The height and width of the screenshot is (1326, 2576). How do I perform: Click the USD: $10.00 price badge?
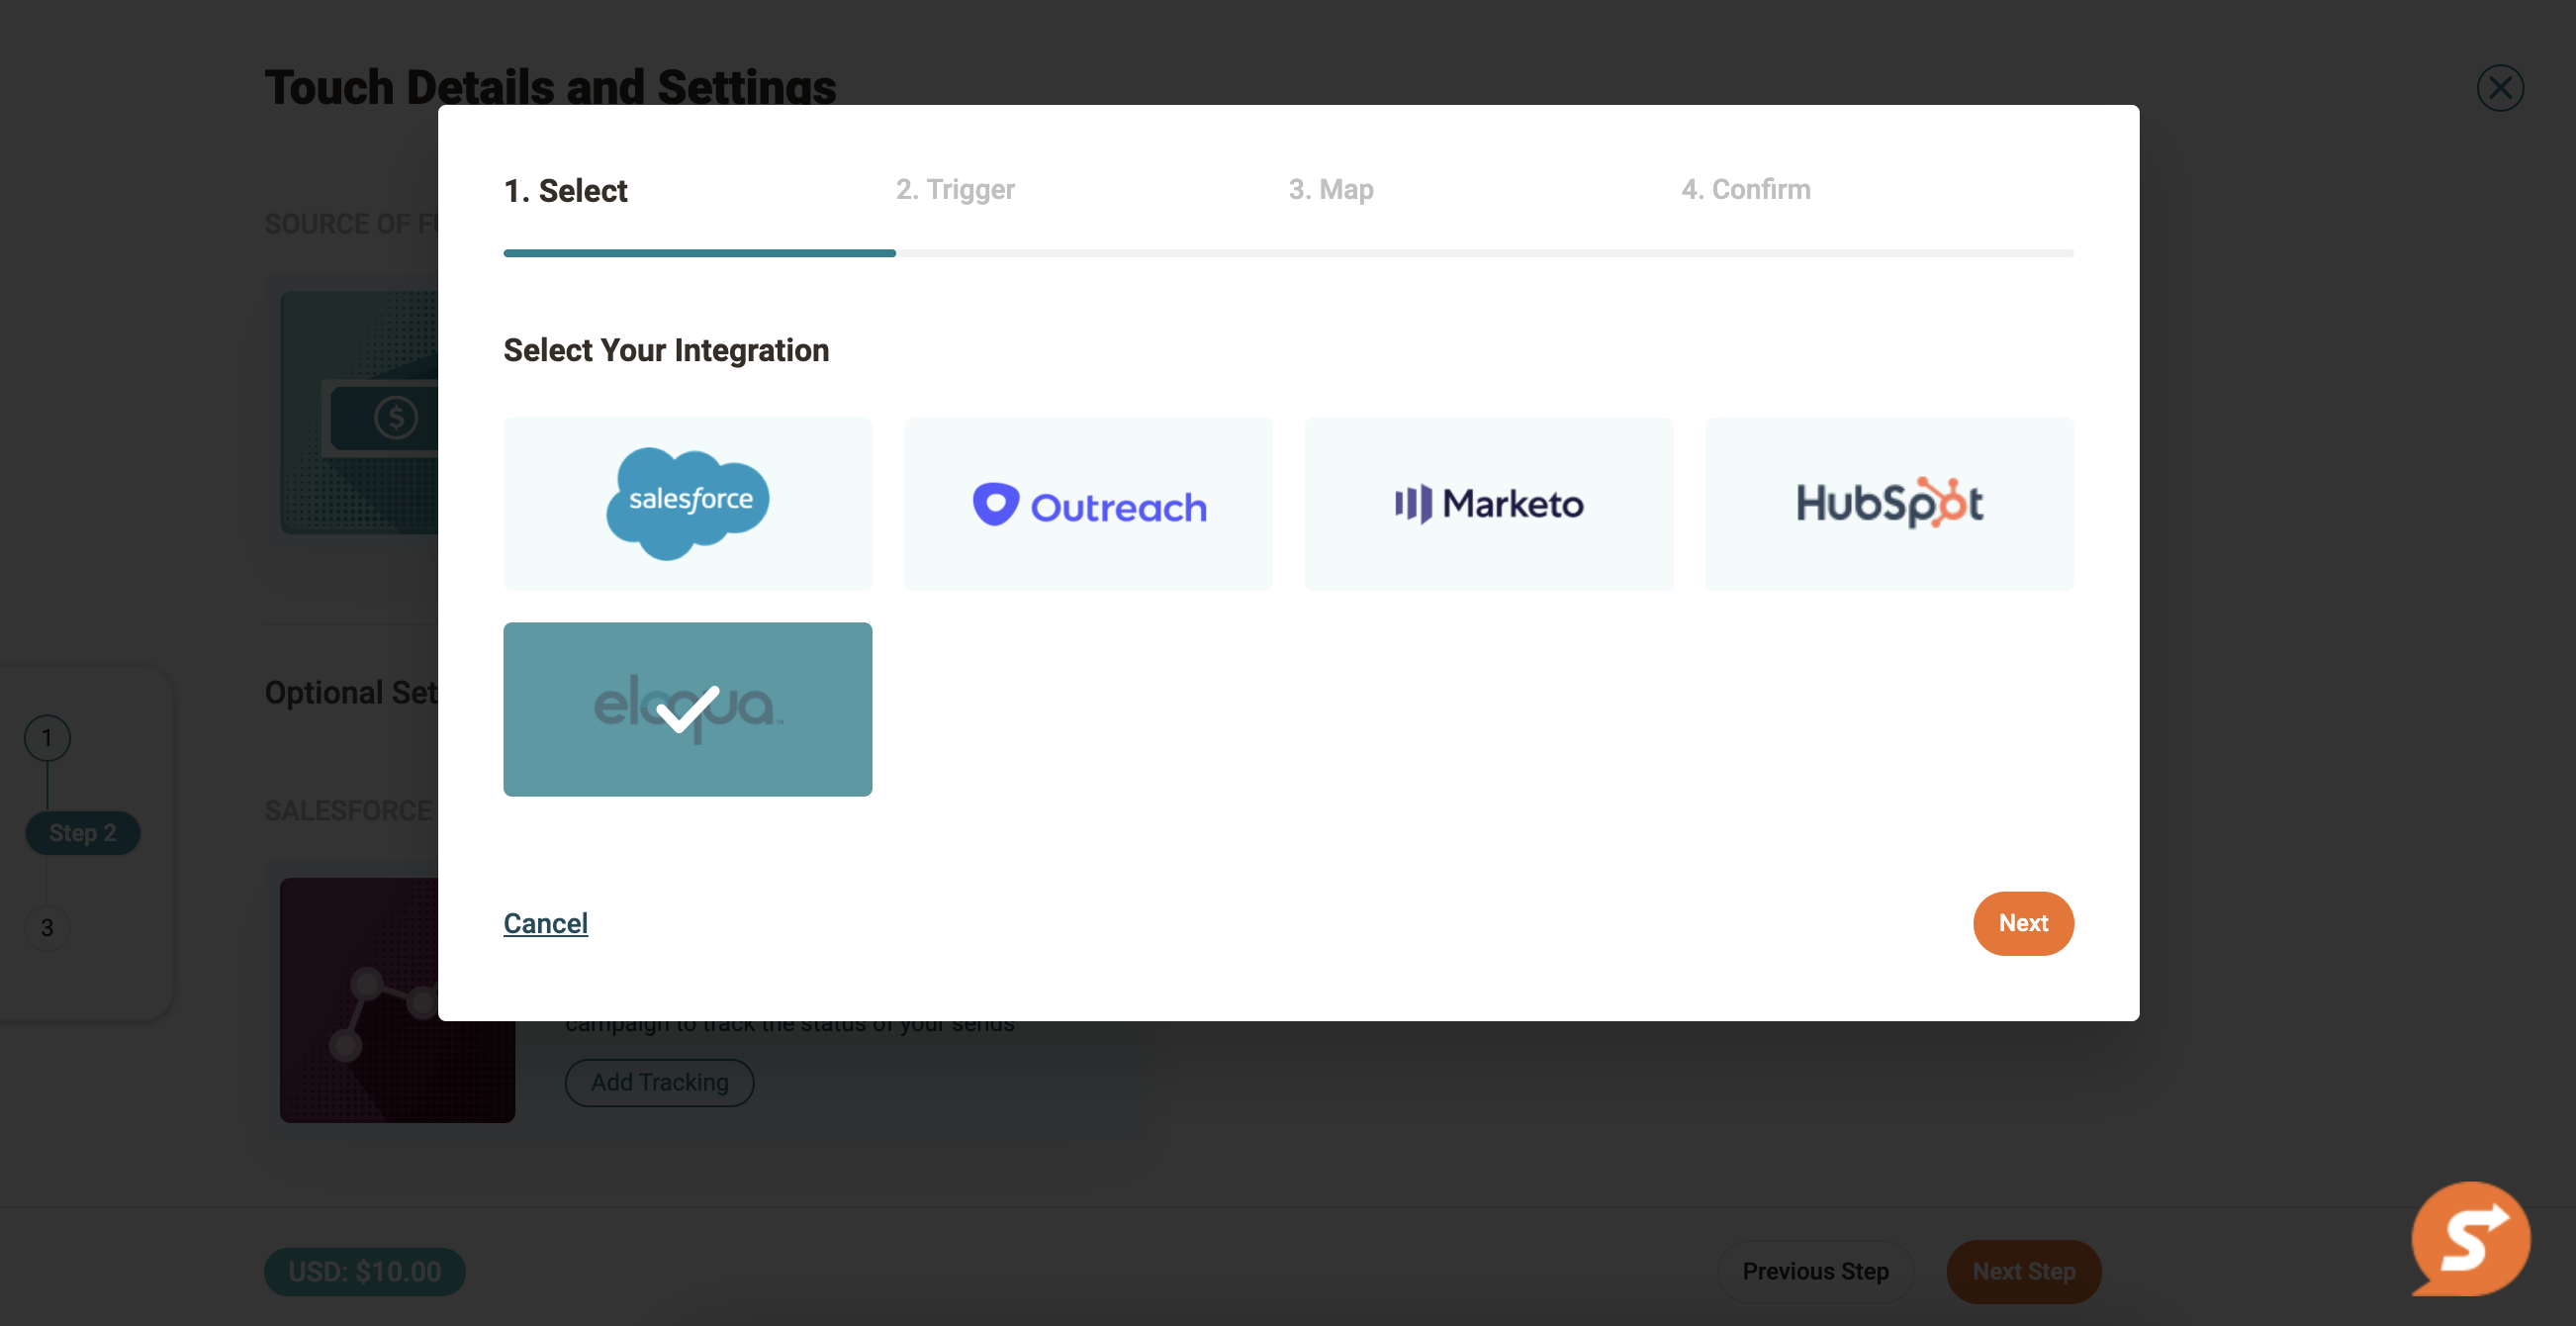(x=364, y=1270)
